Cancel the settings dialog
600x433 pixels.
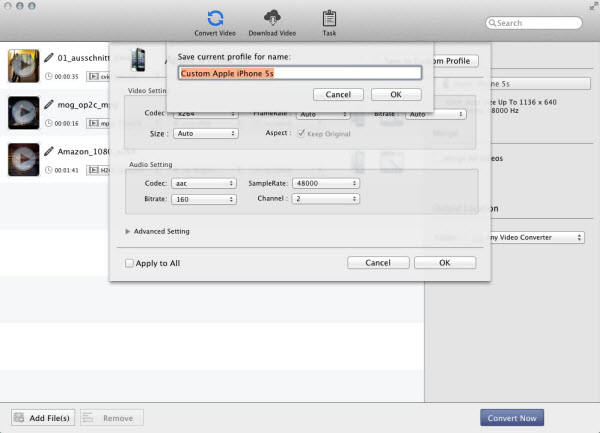pyautogui.click(x=378, y=263)
